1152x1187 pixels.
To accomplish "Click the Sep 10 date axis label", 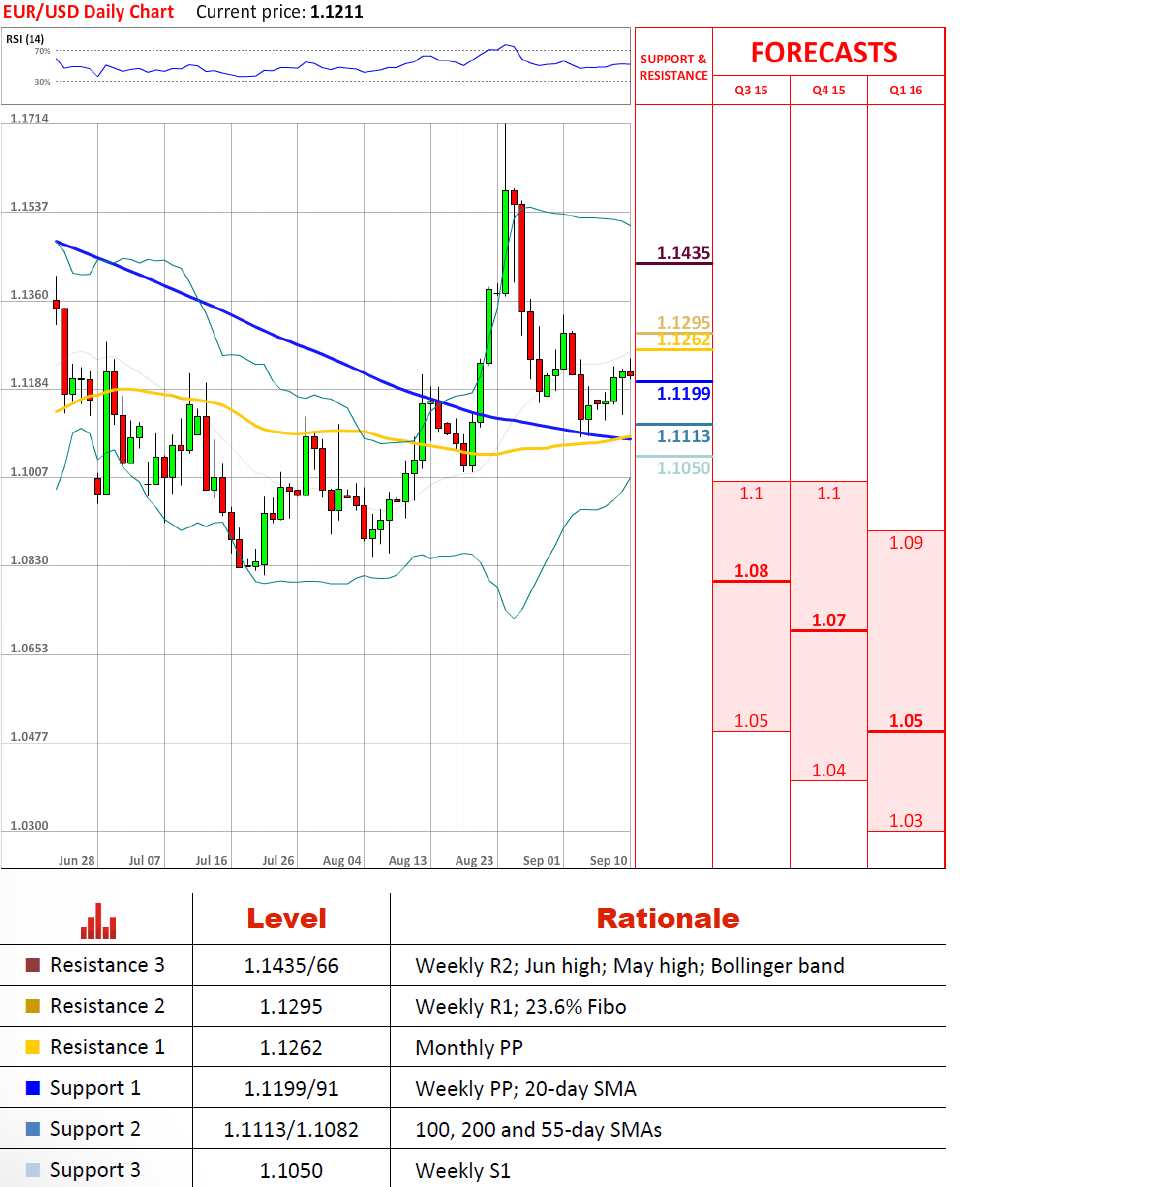I will coord(609,861).
